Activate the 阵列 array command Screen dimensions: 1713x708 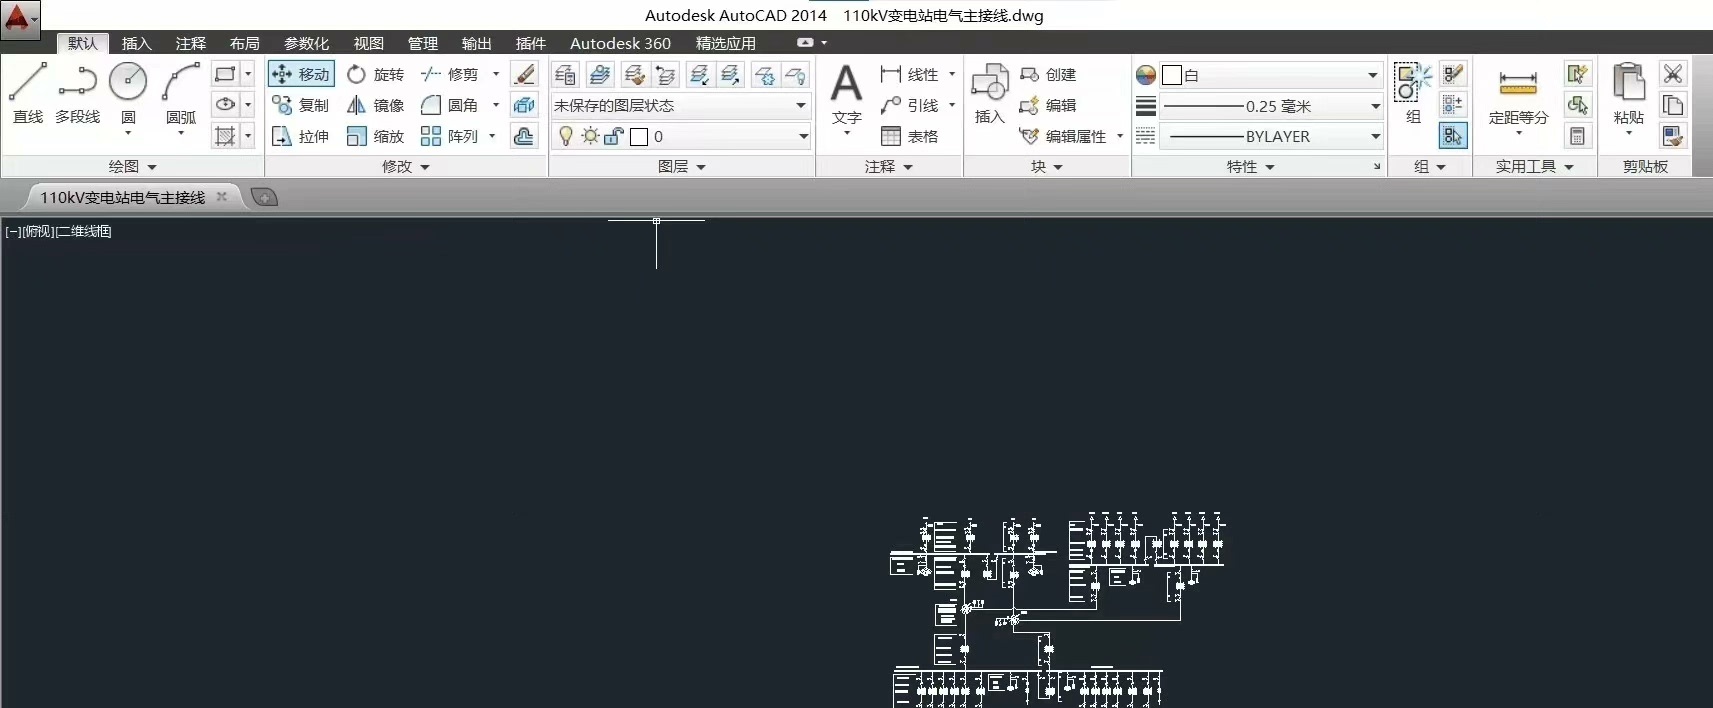450,136
